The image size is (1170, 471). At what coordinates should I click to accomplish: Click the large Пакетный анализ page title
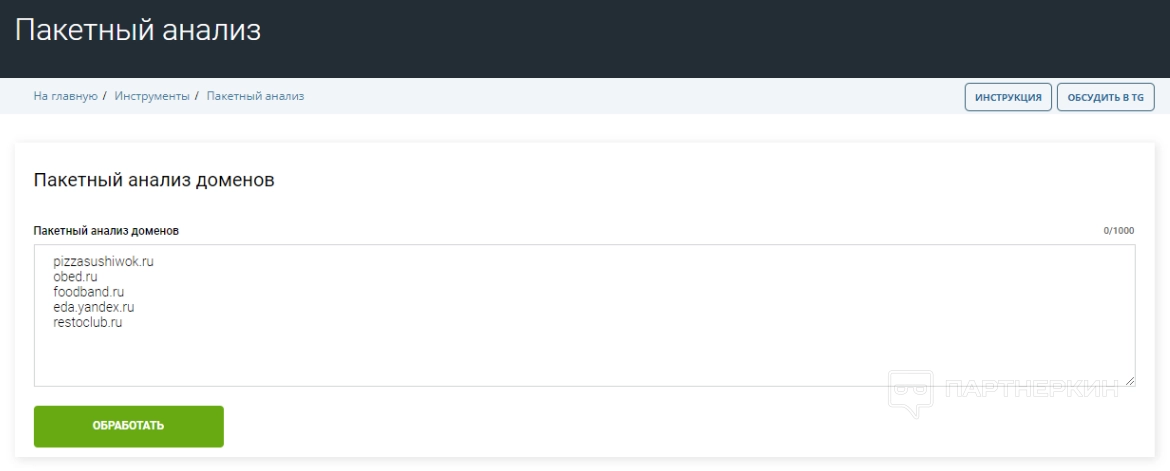(138, 30)
